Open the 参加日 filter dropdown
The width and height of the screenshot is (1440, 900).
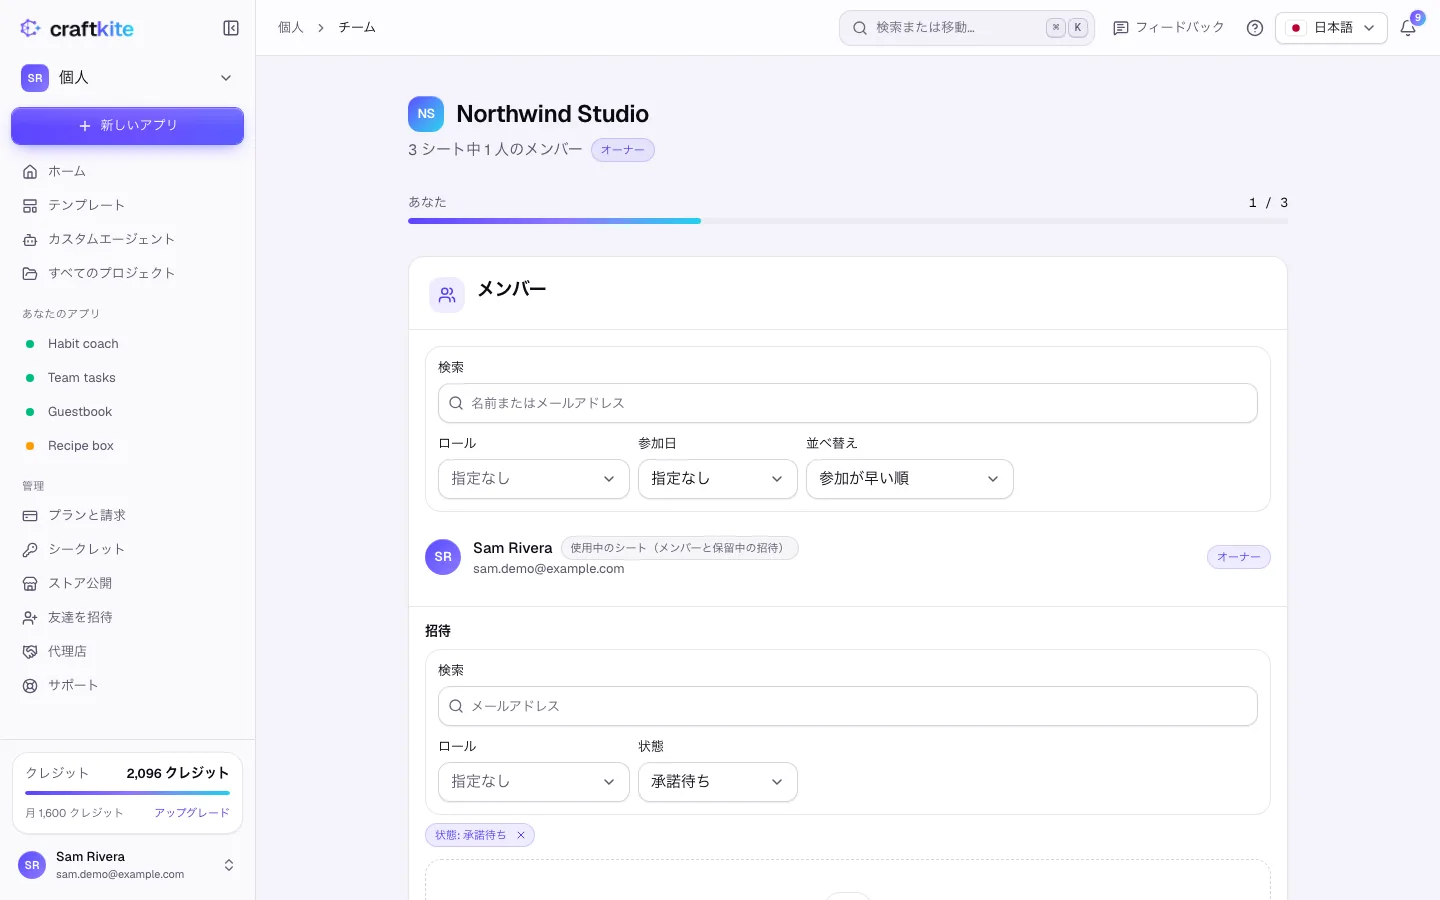pos(718,479)
